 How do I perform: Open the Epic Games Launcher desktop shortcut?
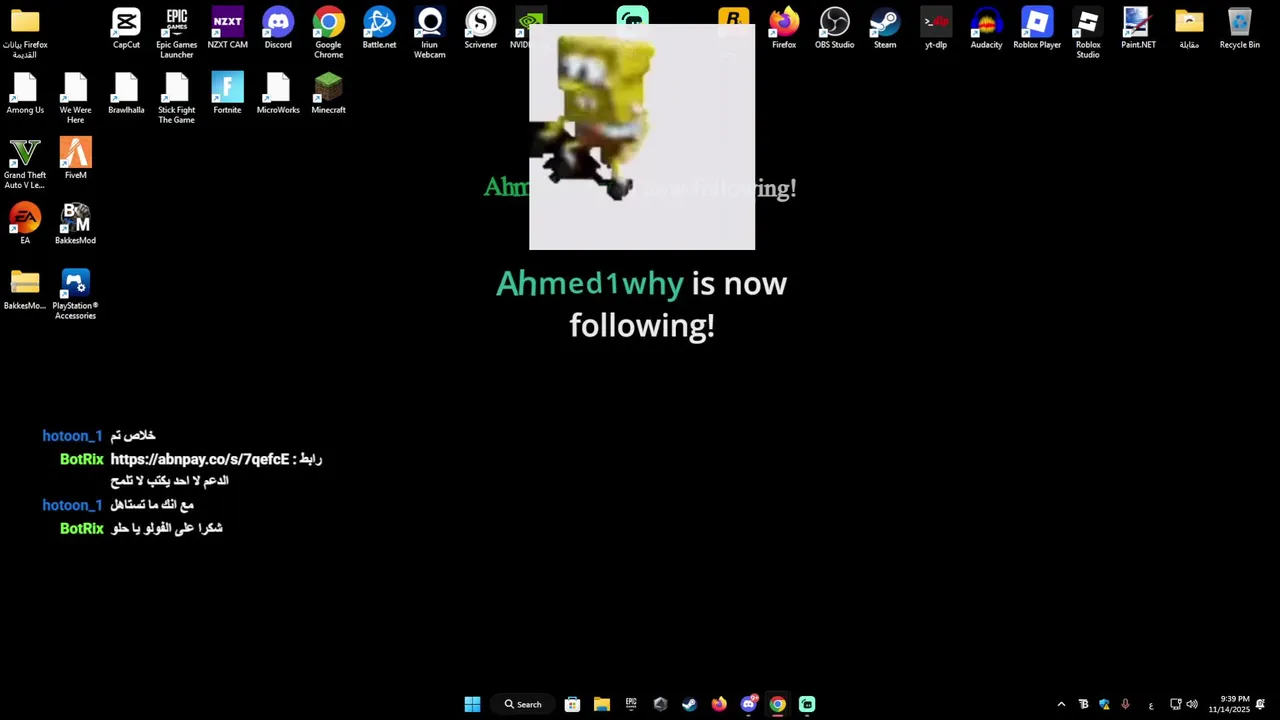pos(176,33)
